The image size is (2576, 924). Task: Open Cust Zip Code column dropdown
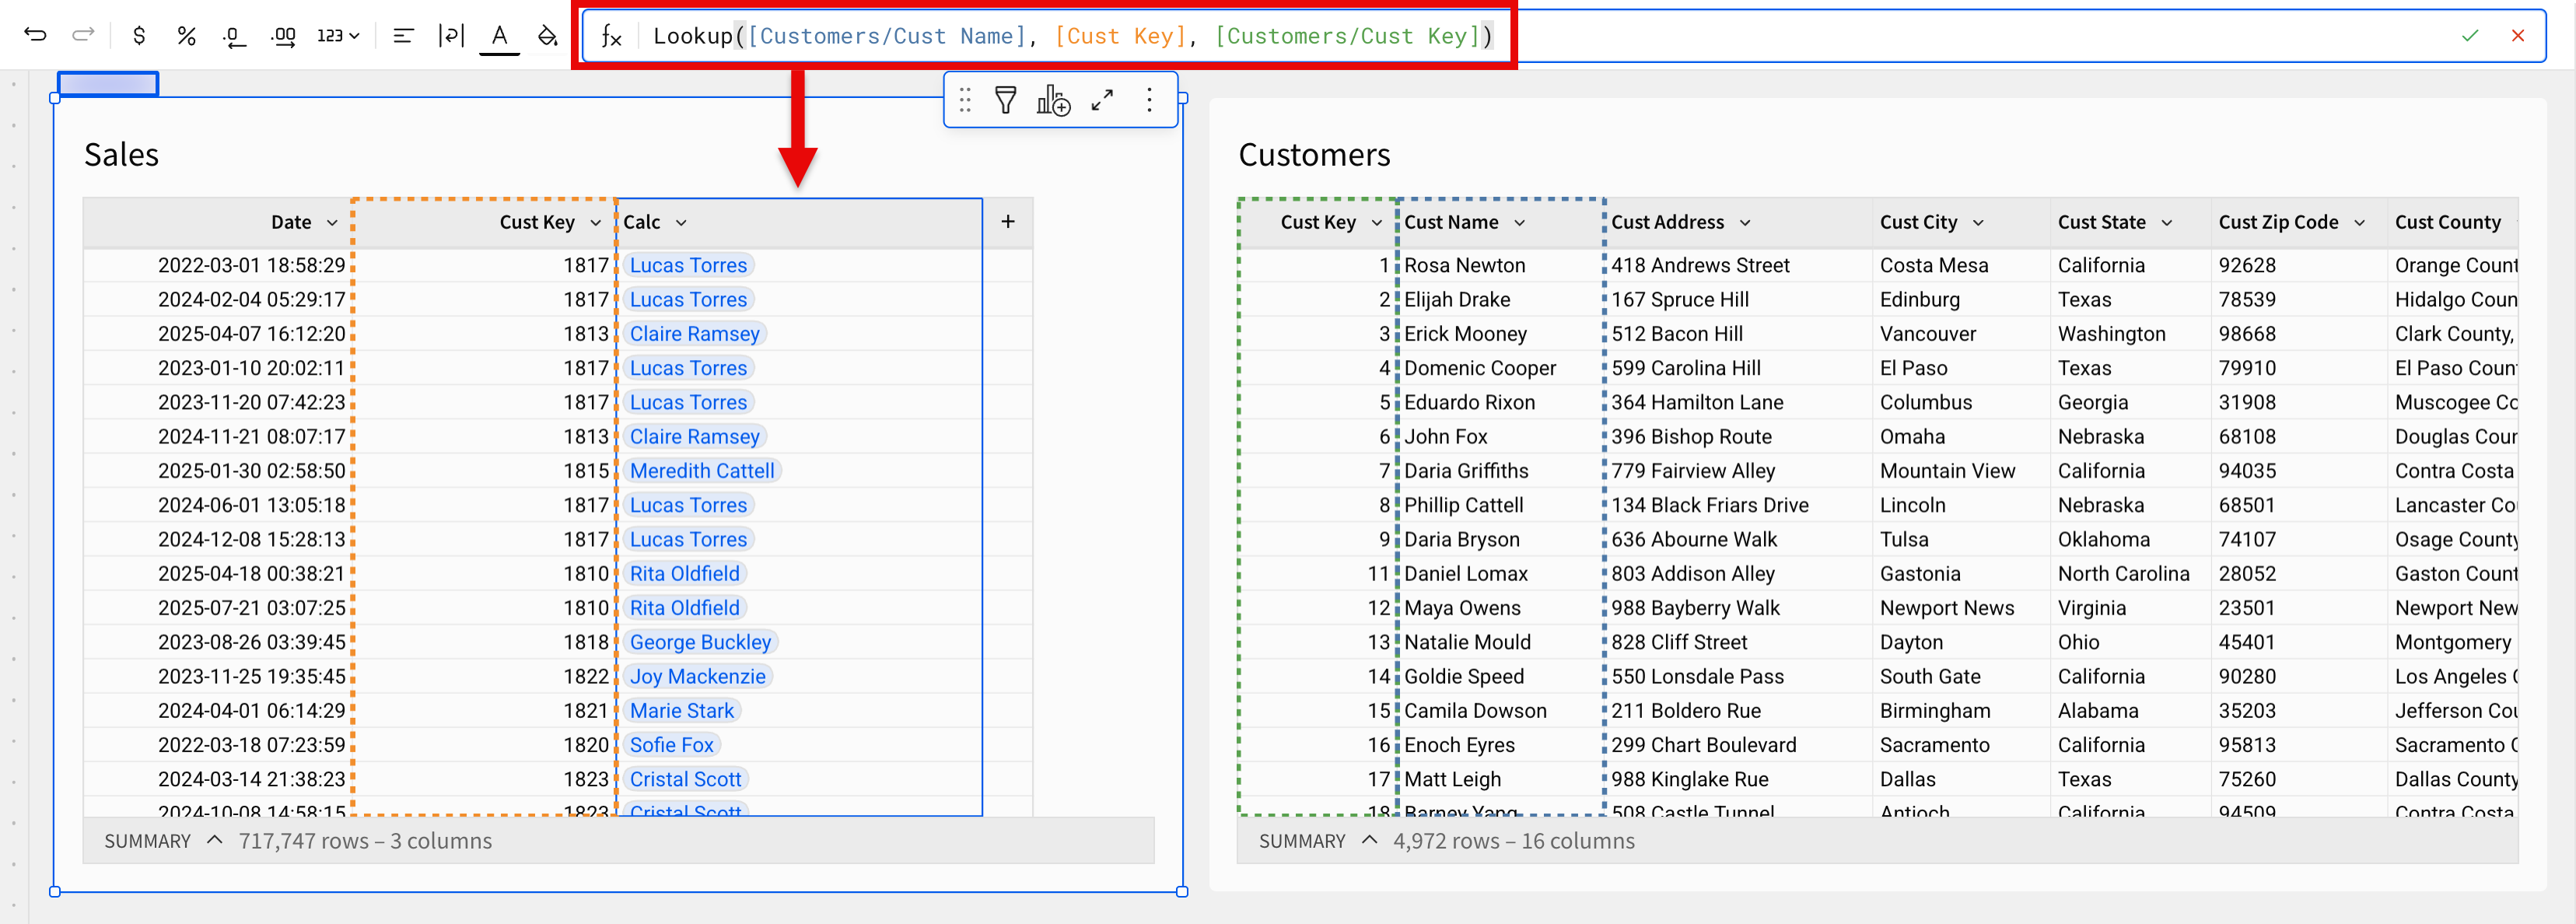(2360, 222)
